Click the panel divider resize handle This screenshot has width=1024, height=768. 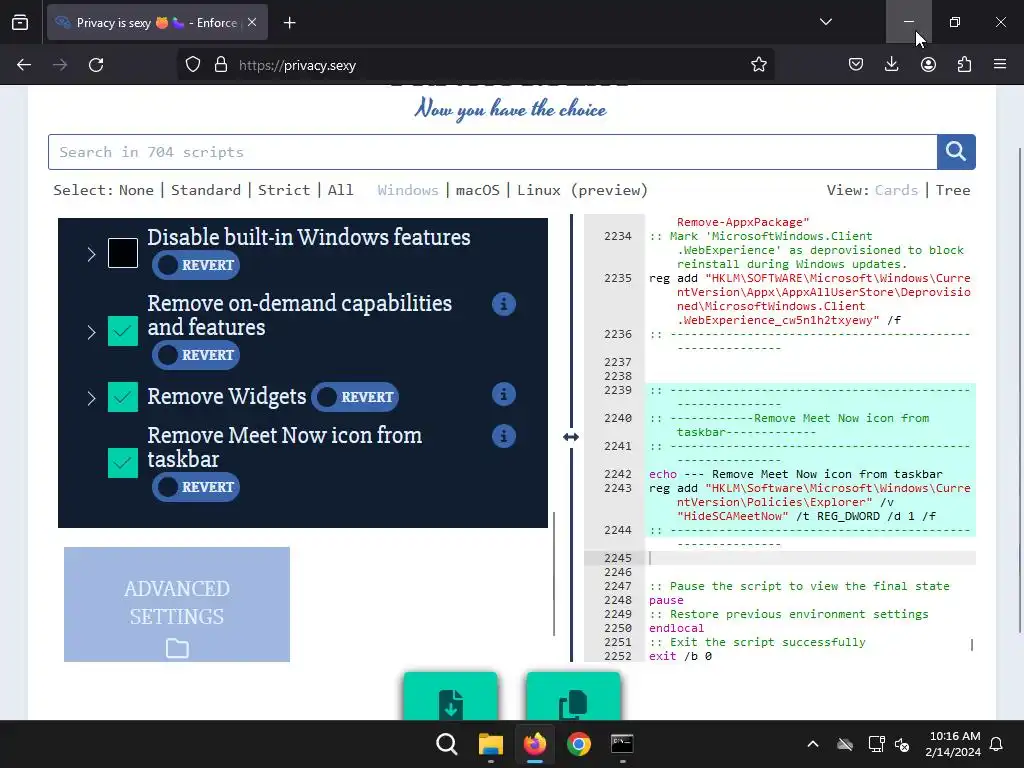(571, 437)
